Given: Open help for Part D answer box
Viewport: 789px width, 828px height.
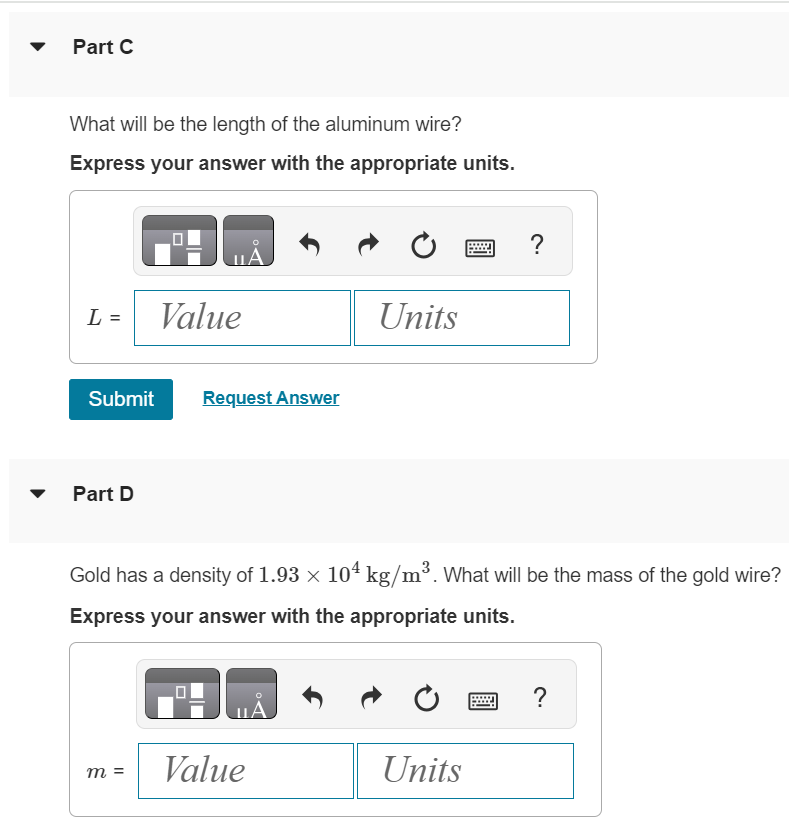Looking at the screenshot, I should point(540,697).
